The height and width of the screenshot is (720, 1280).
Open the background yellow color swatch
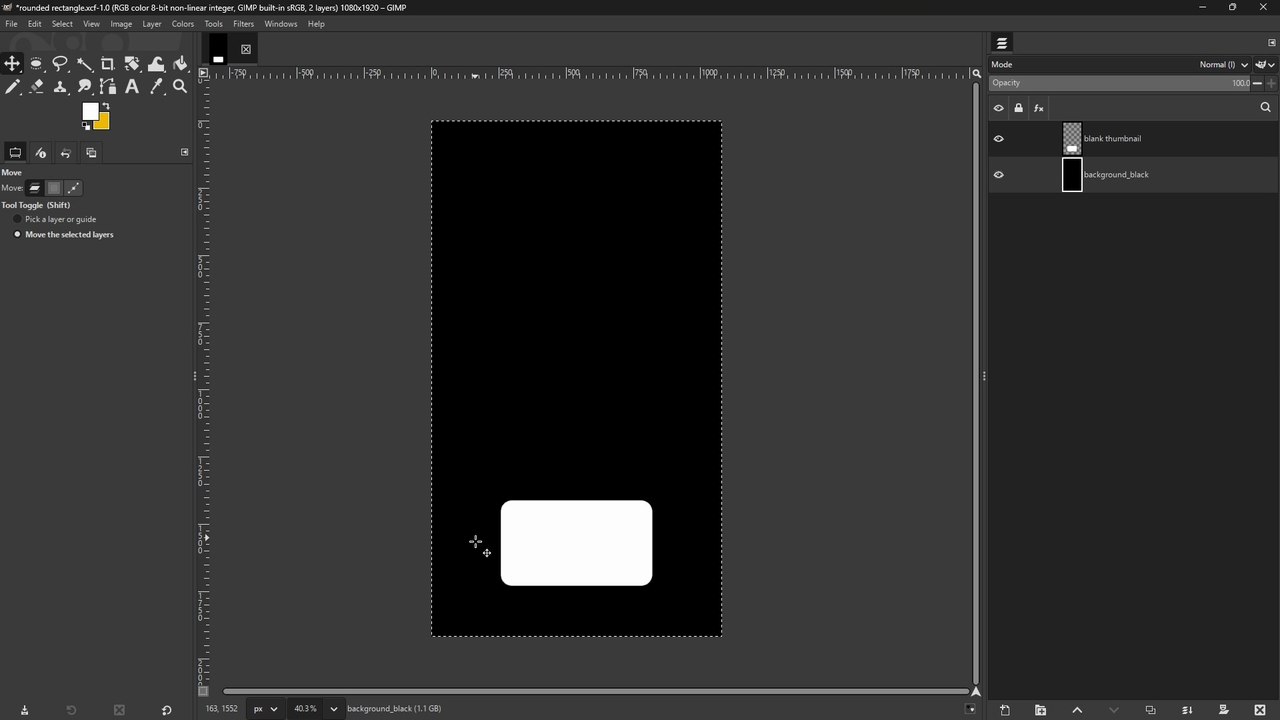point(103,123)
